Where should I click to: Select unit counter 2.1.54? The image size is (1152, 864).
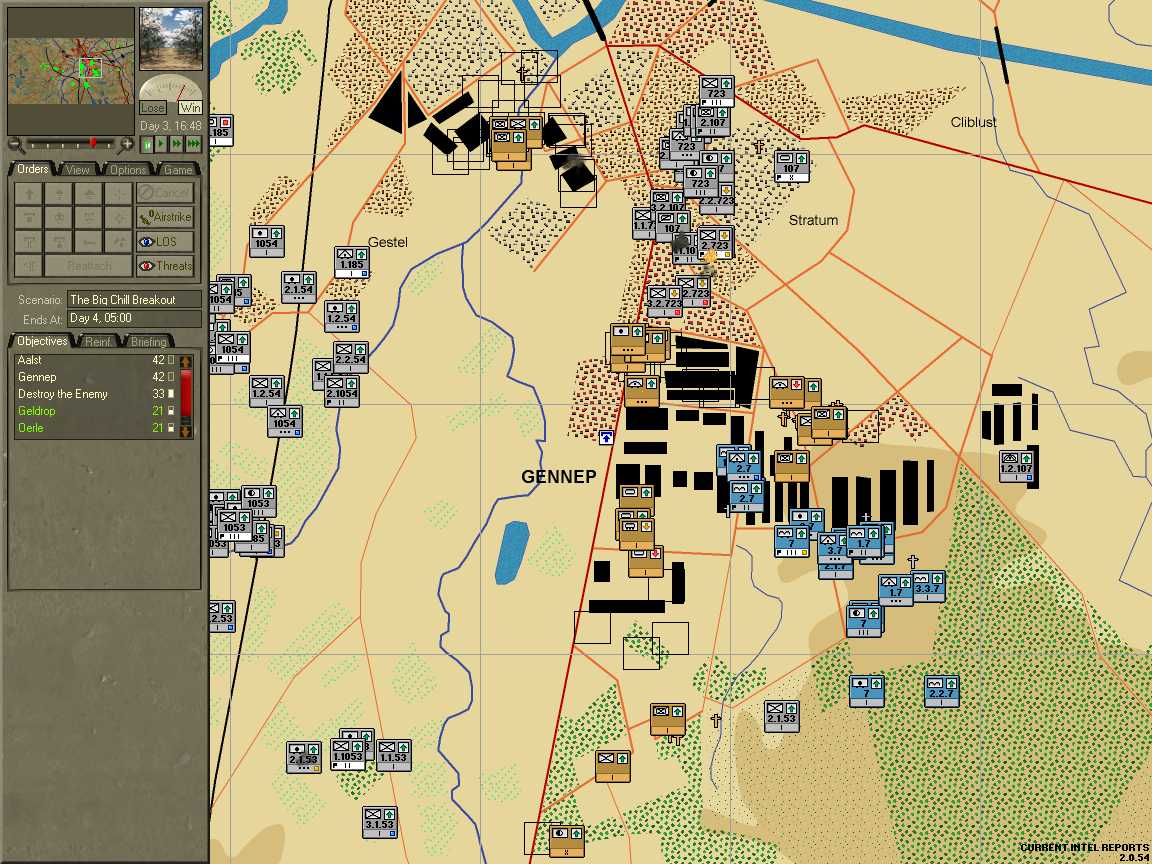298,287
